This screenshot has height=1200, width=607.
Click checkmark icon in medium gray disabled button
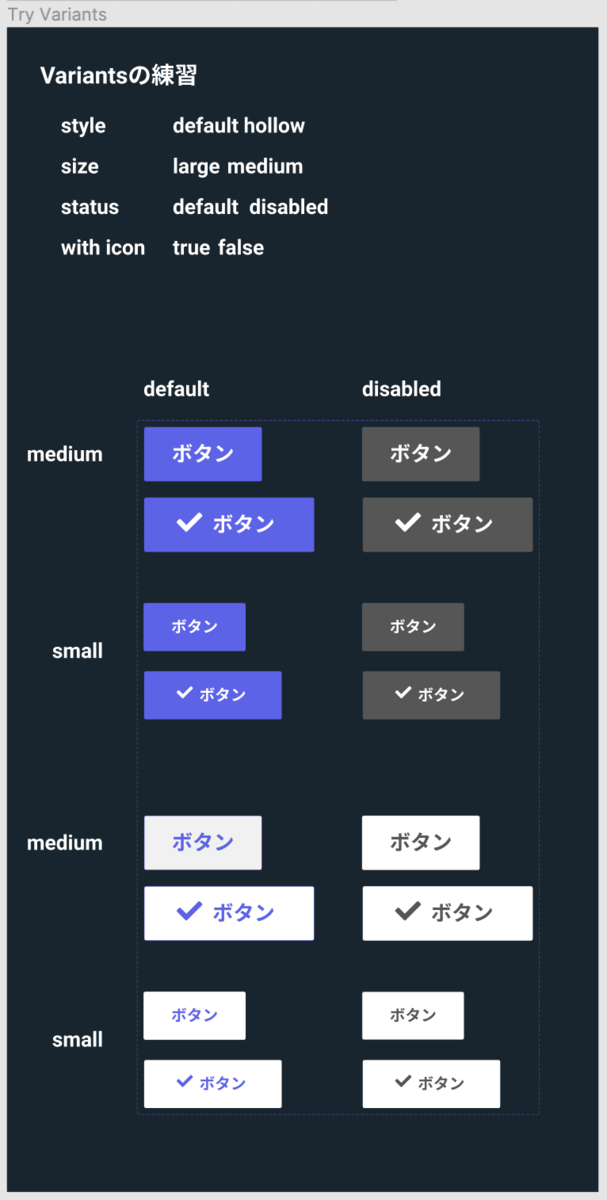[x=407, y=522]
